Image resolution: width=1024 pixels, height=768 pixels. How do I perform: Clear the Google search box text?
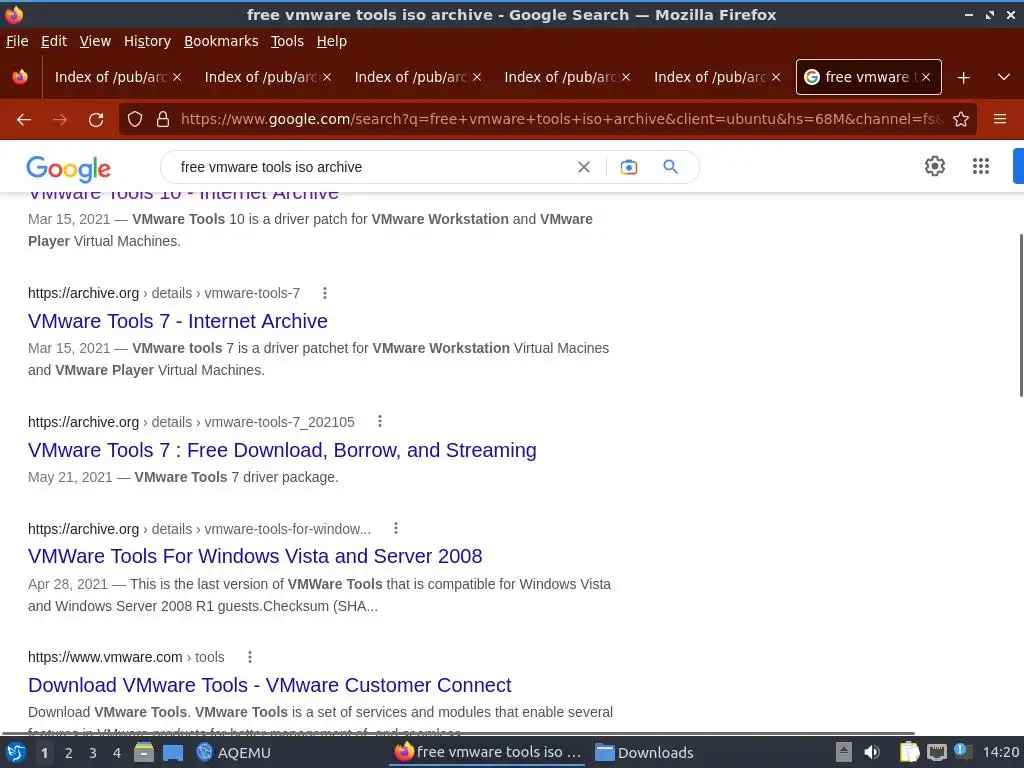click(x=584, y=167)
